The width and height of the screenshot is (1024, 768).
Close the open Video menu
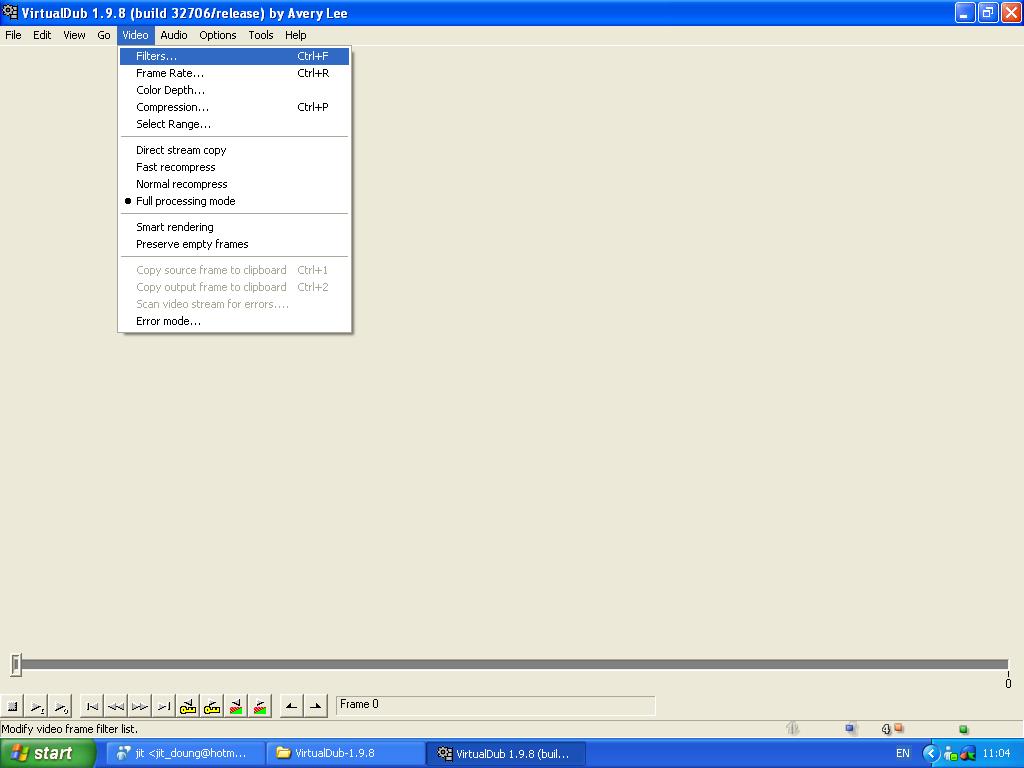(135, 35)
